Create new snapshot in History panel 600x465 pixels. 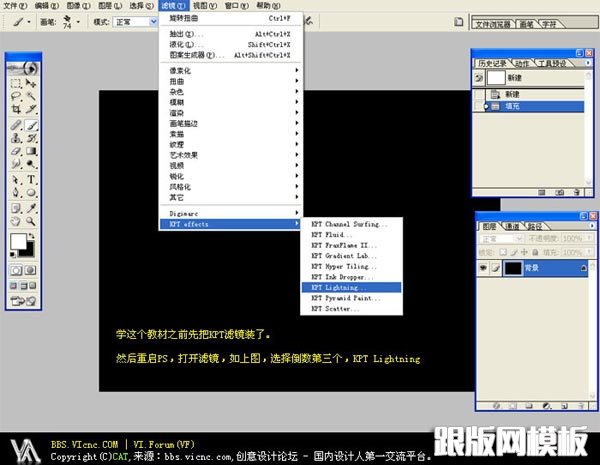(x=559, y=192)
